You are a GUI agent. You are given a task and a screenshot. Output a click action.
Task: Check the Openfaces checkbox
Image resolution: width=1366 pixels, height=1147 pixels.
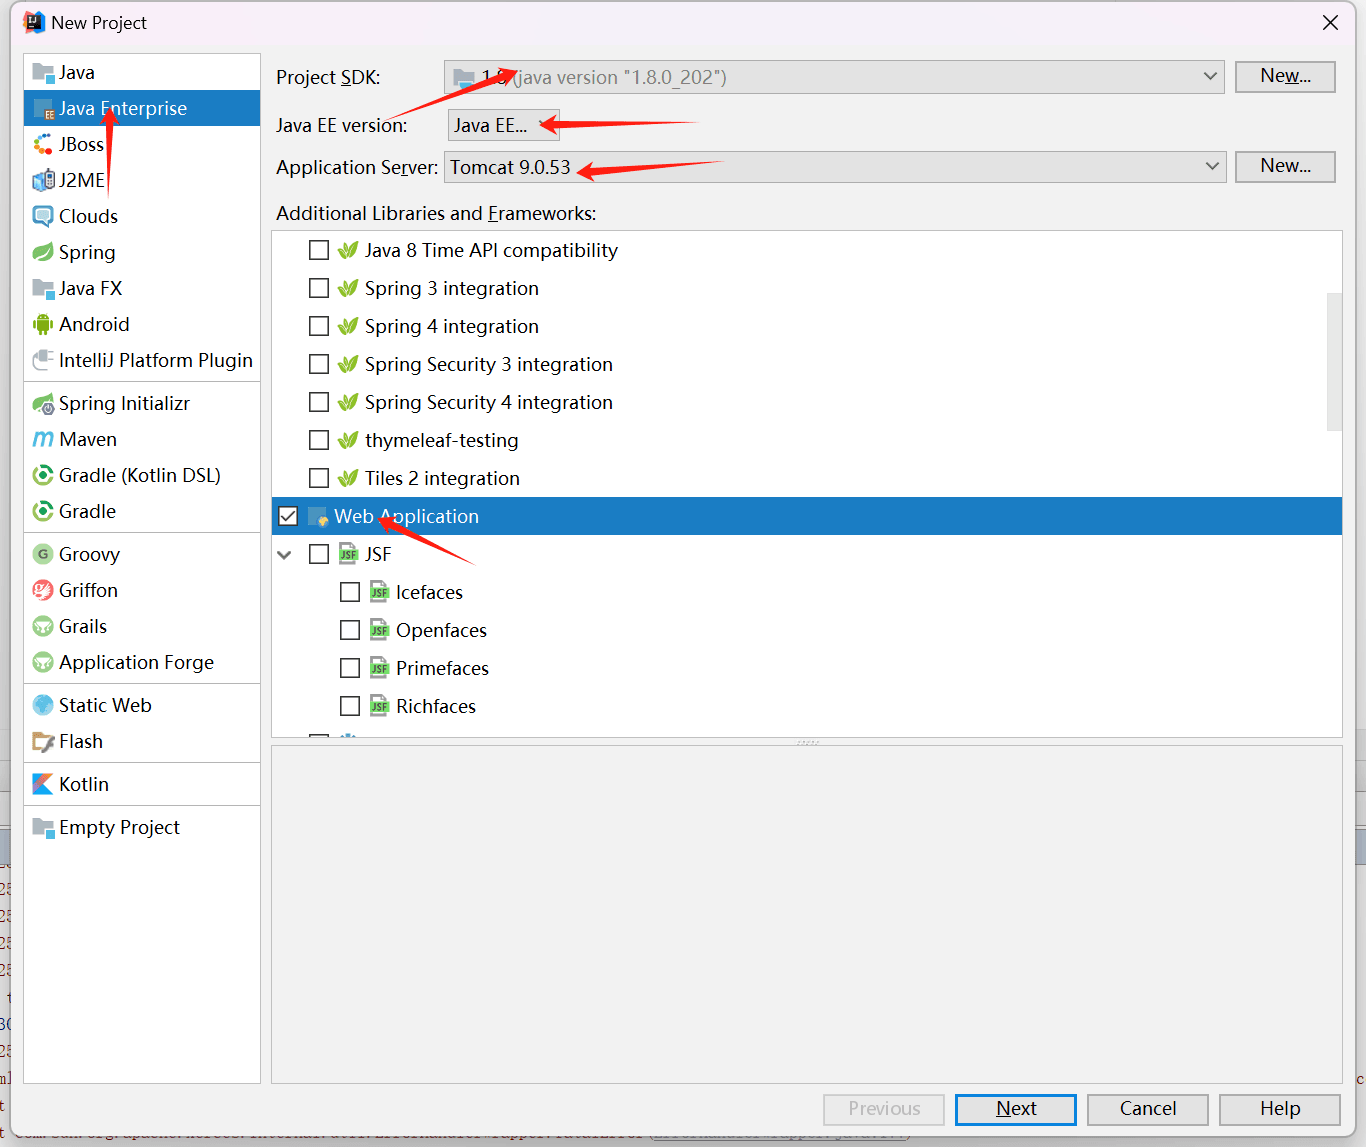tap(350, 630)
